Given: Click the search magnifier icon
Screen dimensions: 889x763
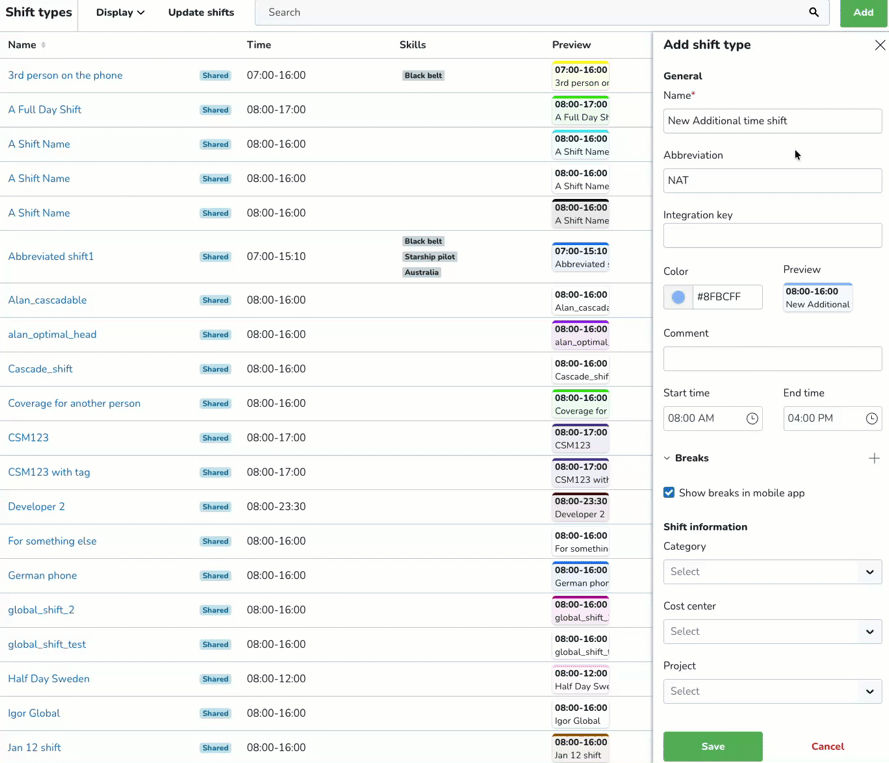Looking at the screenshot, I should [x=814, y=12].
